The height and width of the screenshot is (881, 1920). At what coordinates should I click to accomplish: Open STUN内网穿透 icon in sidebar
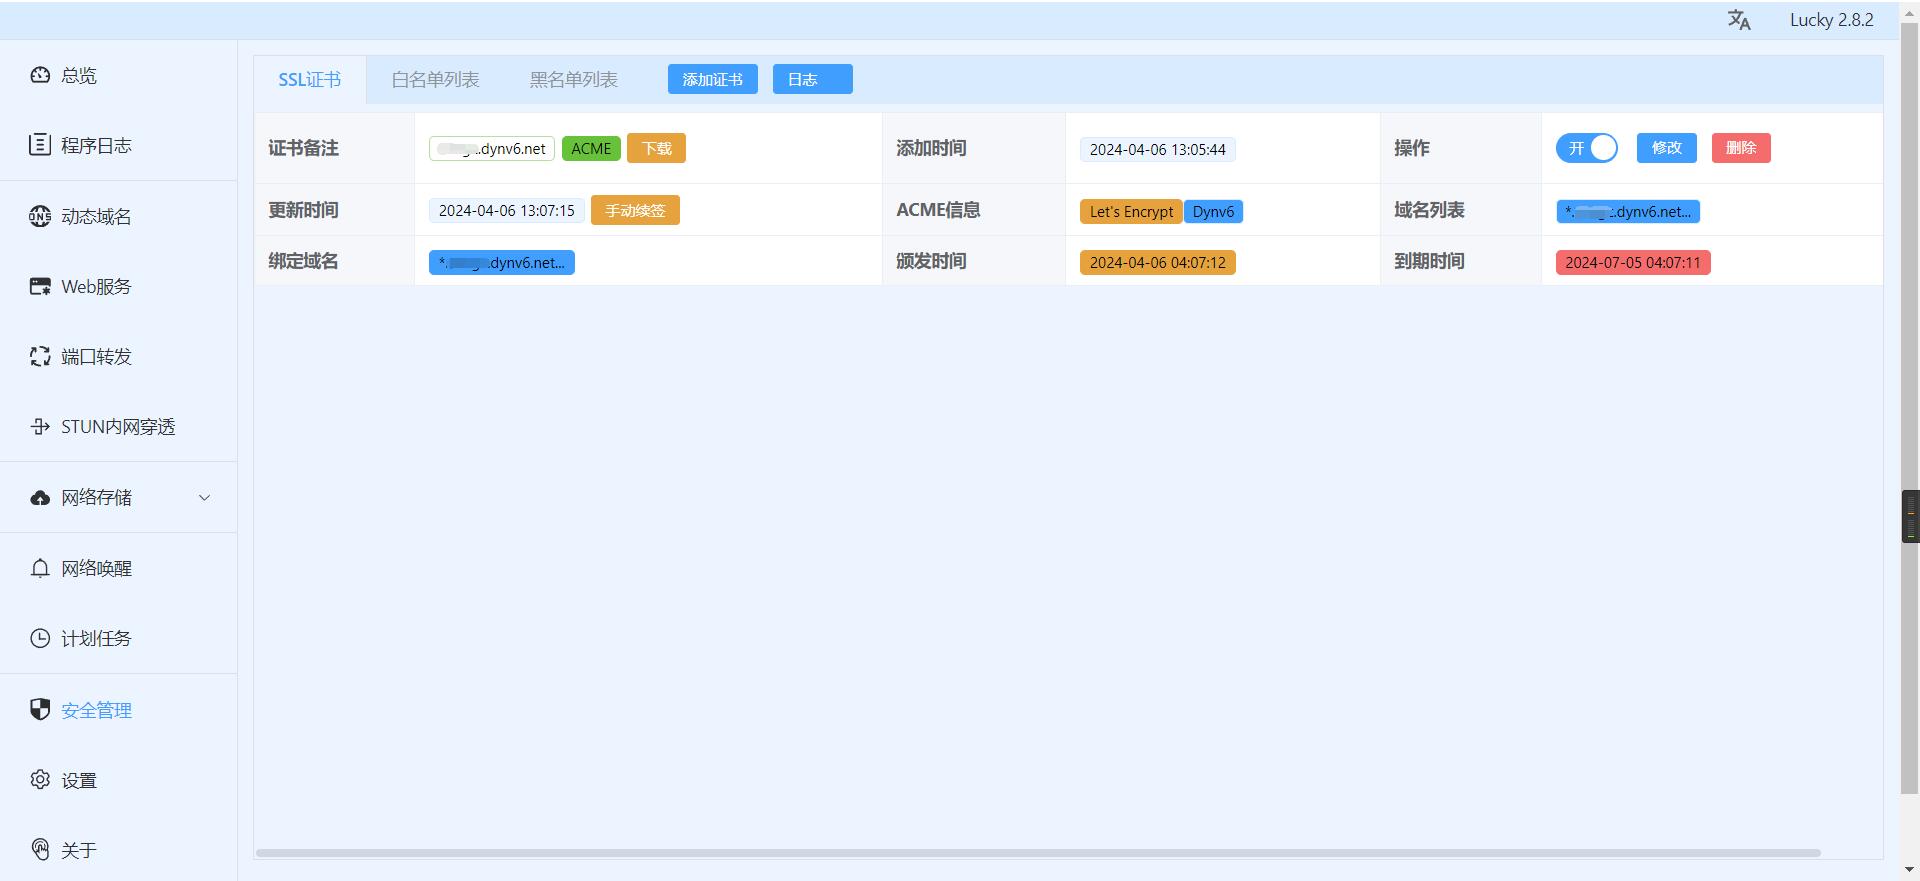40,427
